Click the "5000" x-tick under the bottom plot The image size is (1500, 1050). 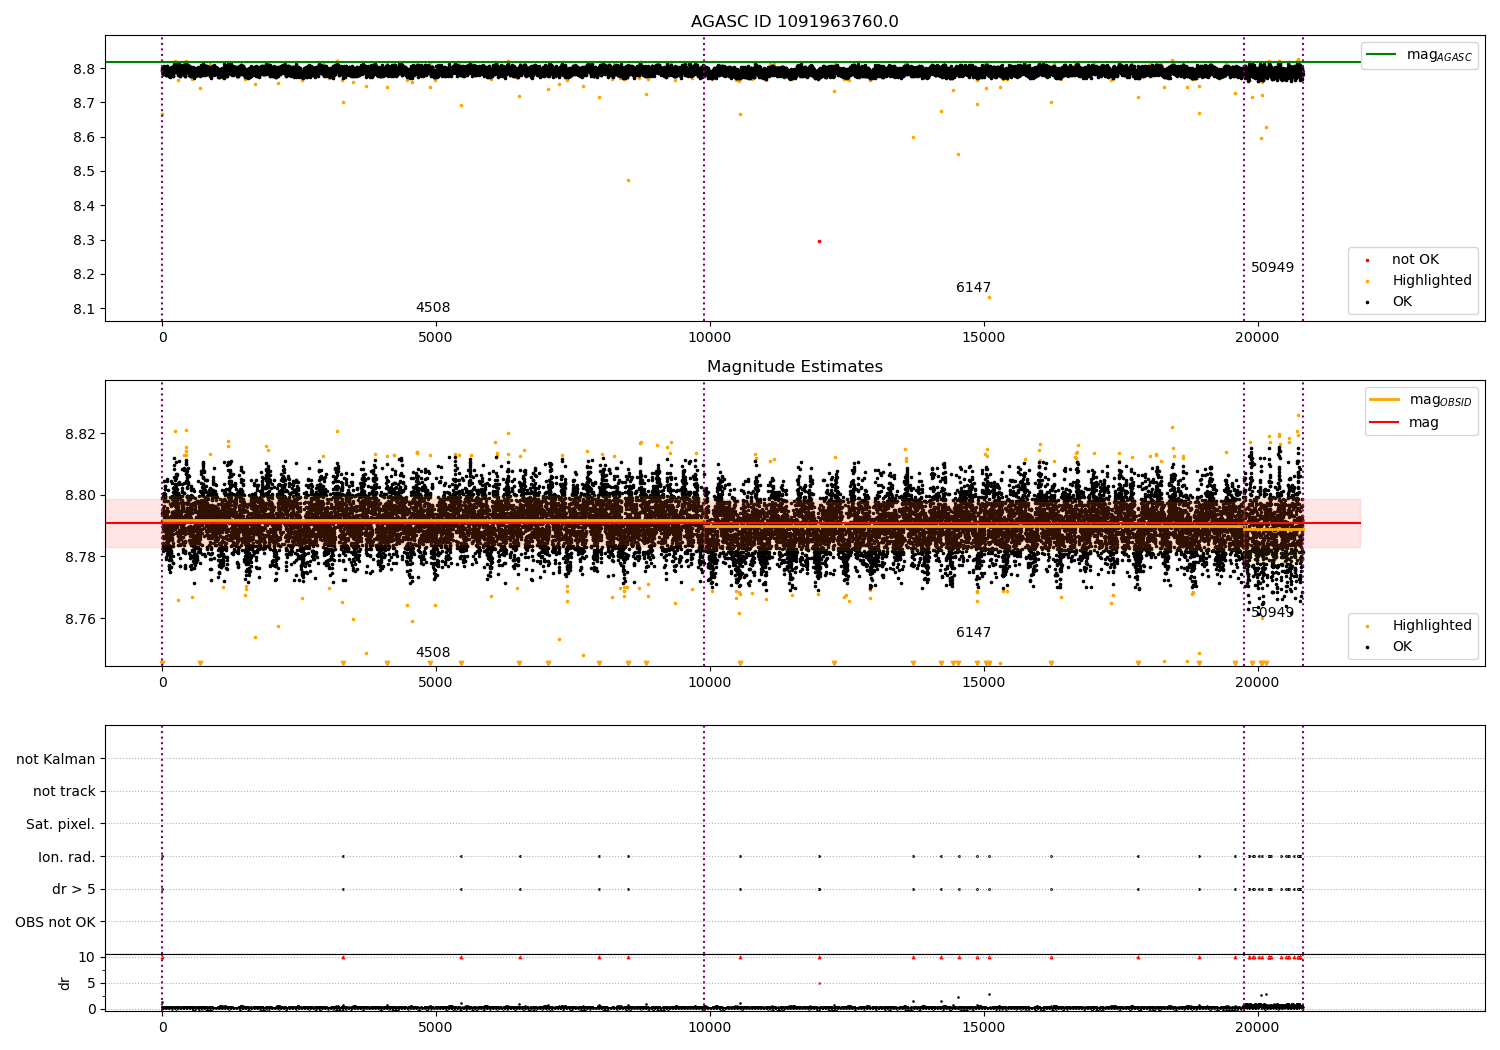pyautogui.click(x=435, y=1027)
